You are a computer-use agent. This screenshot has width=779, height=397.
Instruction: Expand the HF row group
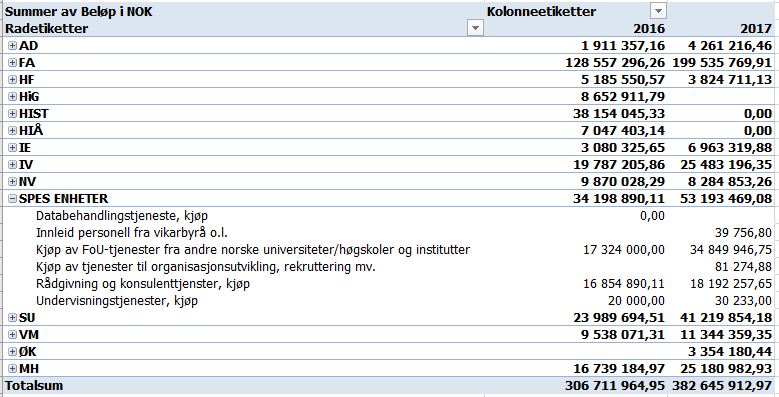coord(13,79)
